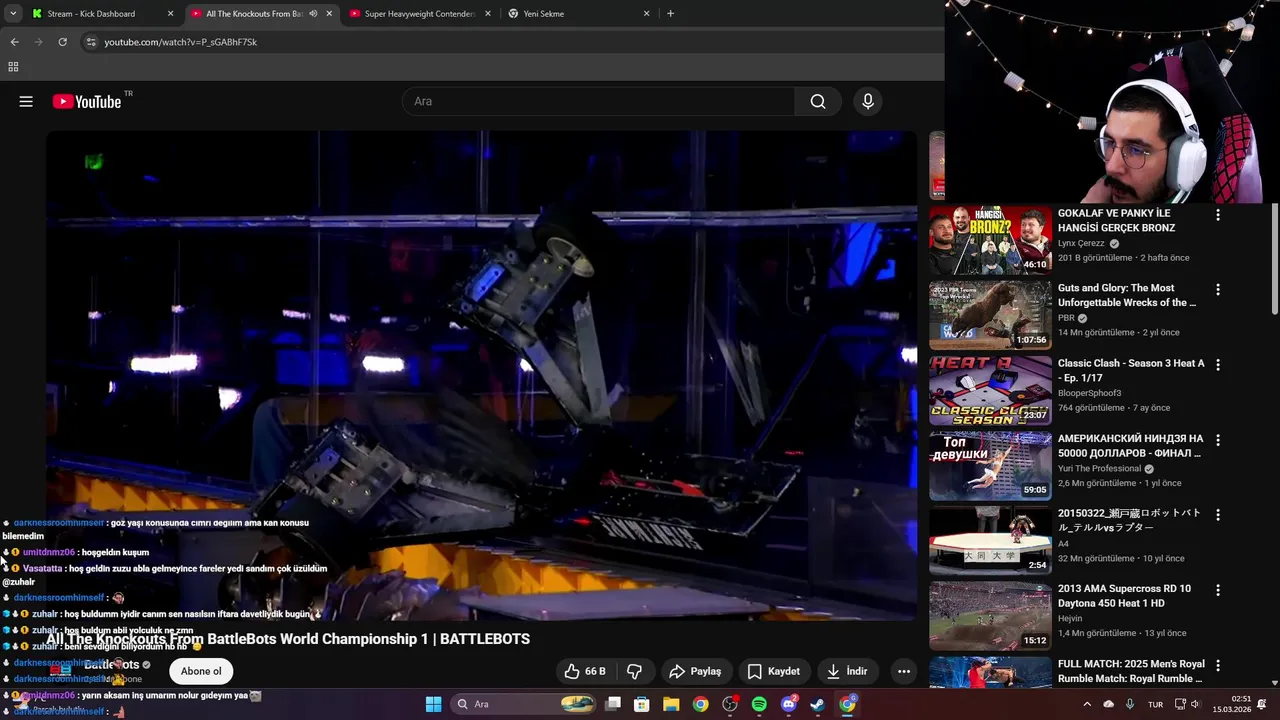Click the İndir download button

847,671
